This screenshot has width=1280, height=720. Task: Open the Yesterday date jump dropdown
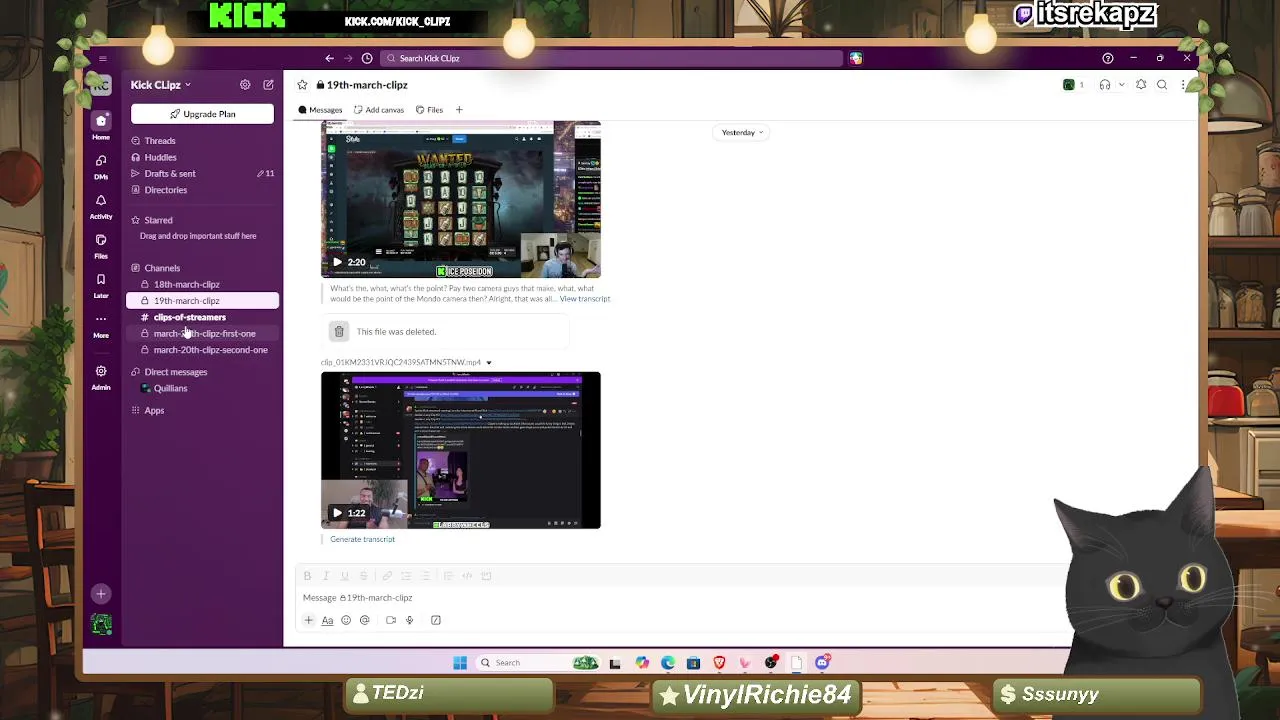click(x=742, y=132)
